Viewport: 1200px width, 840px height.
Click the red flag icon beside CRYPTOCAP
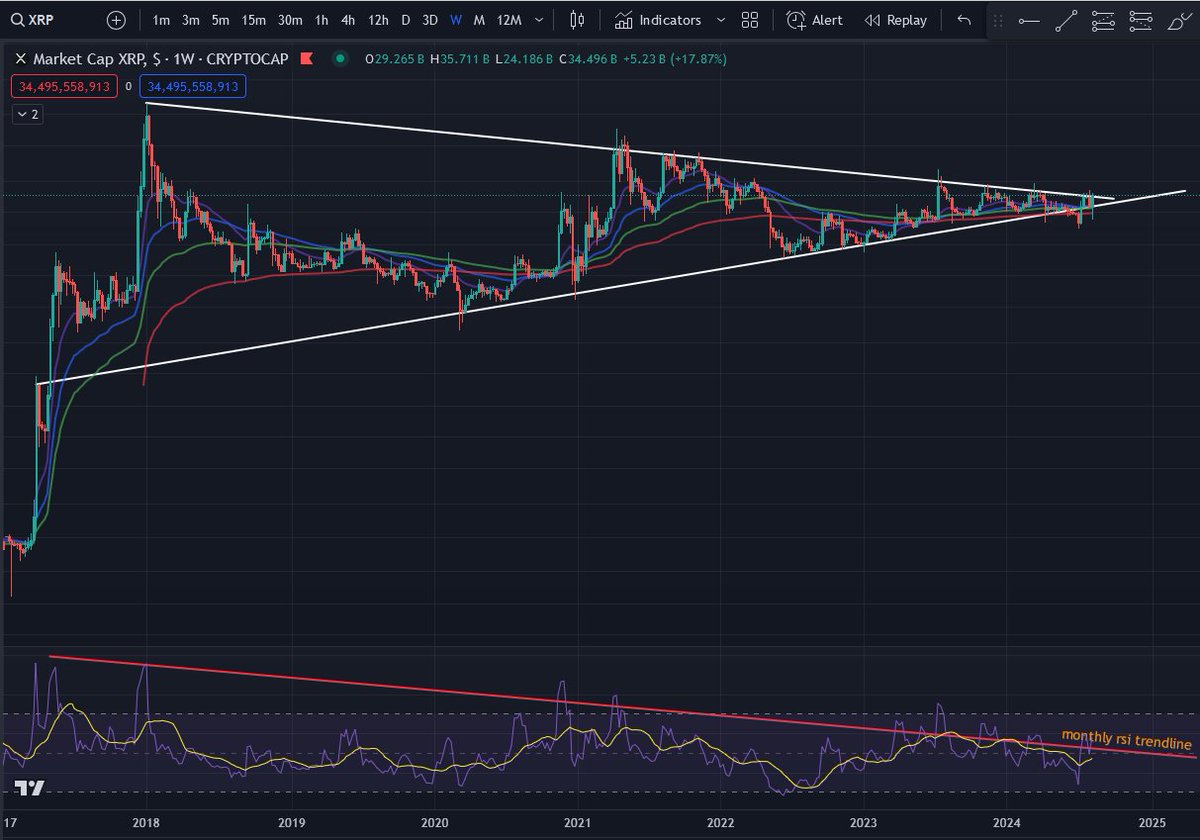307,60
